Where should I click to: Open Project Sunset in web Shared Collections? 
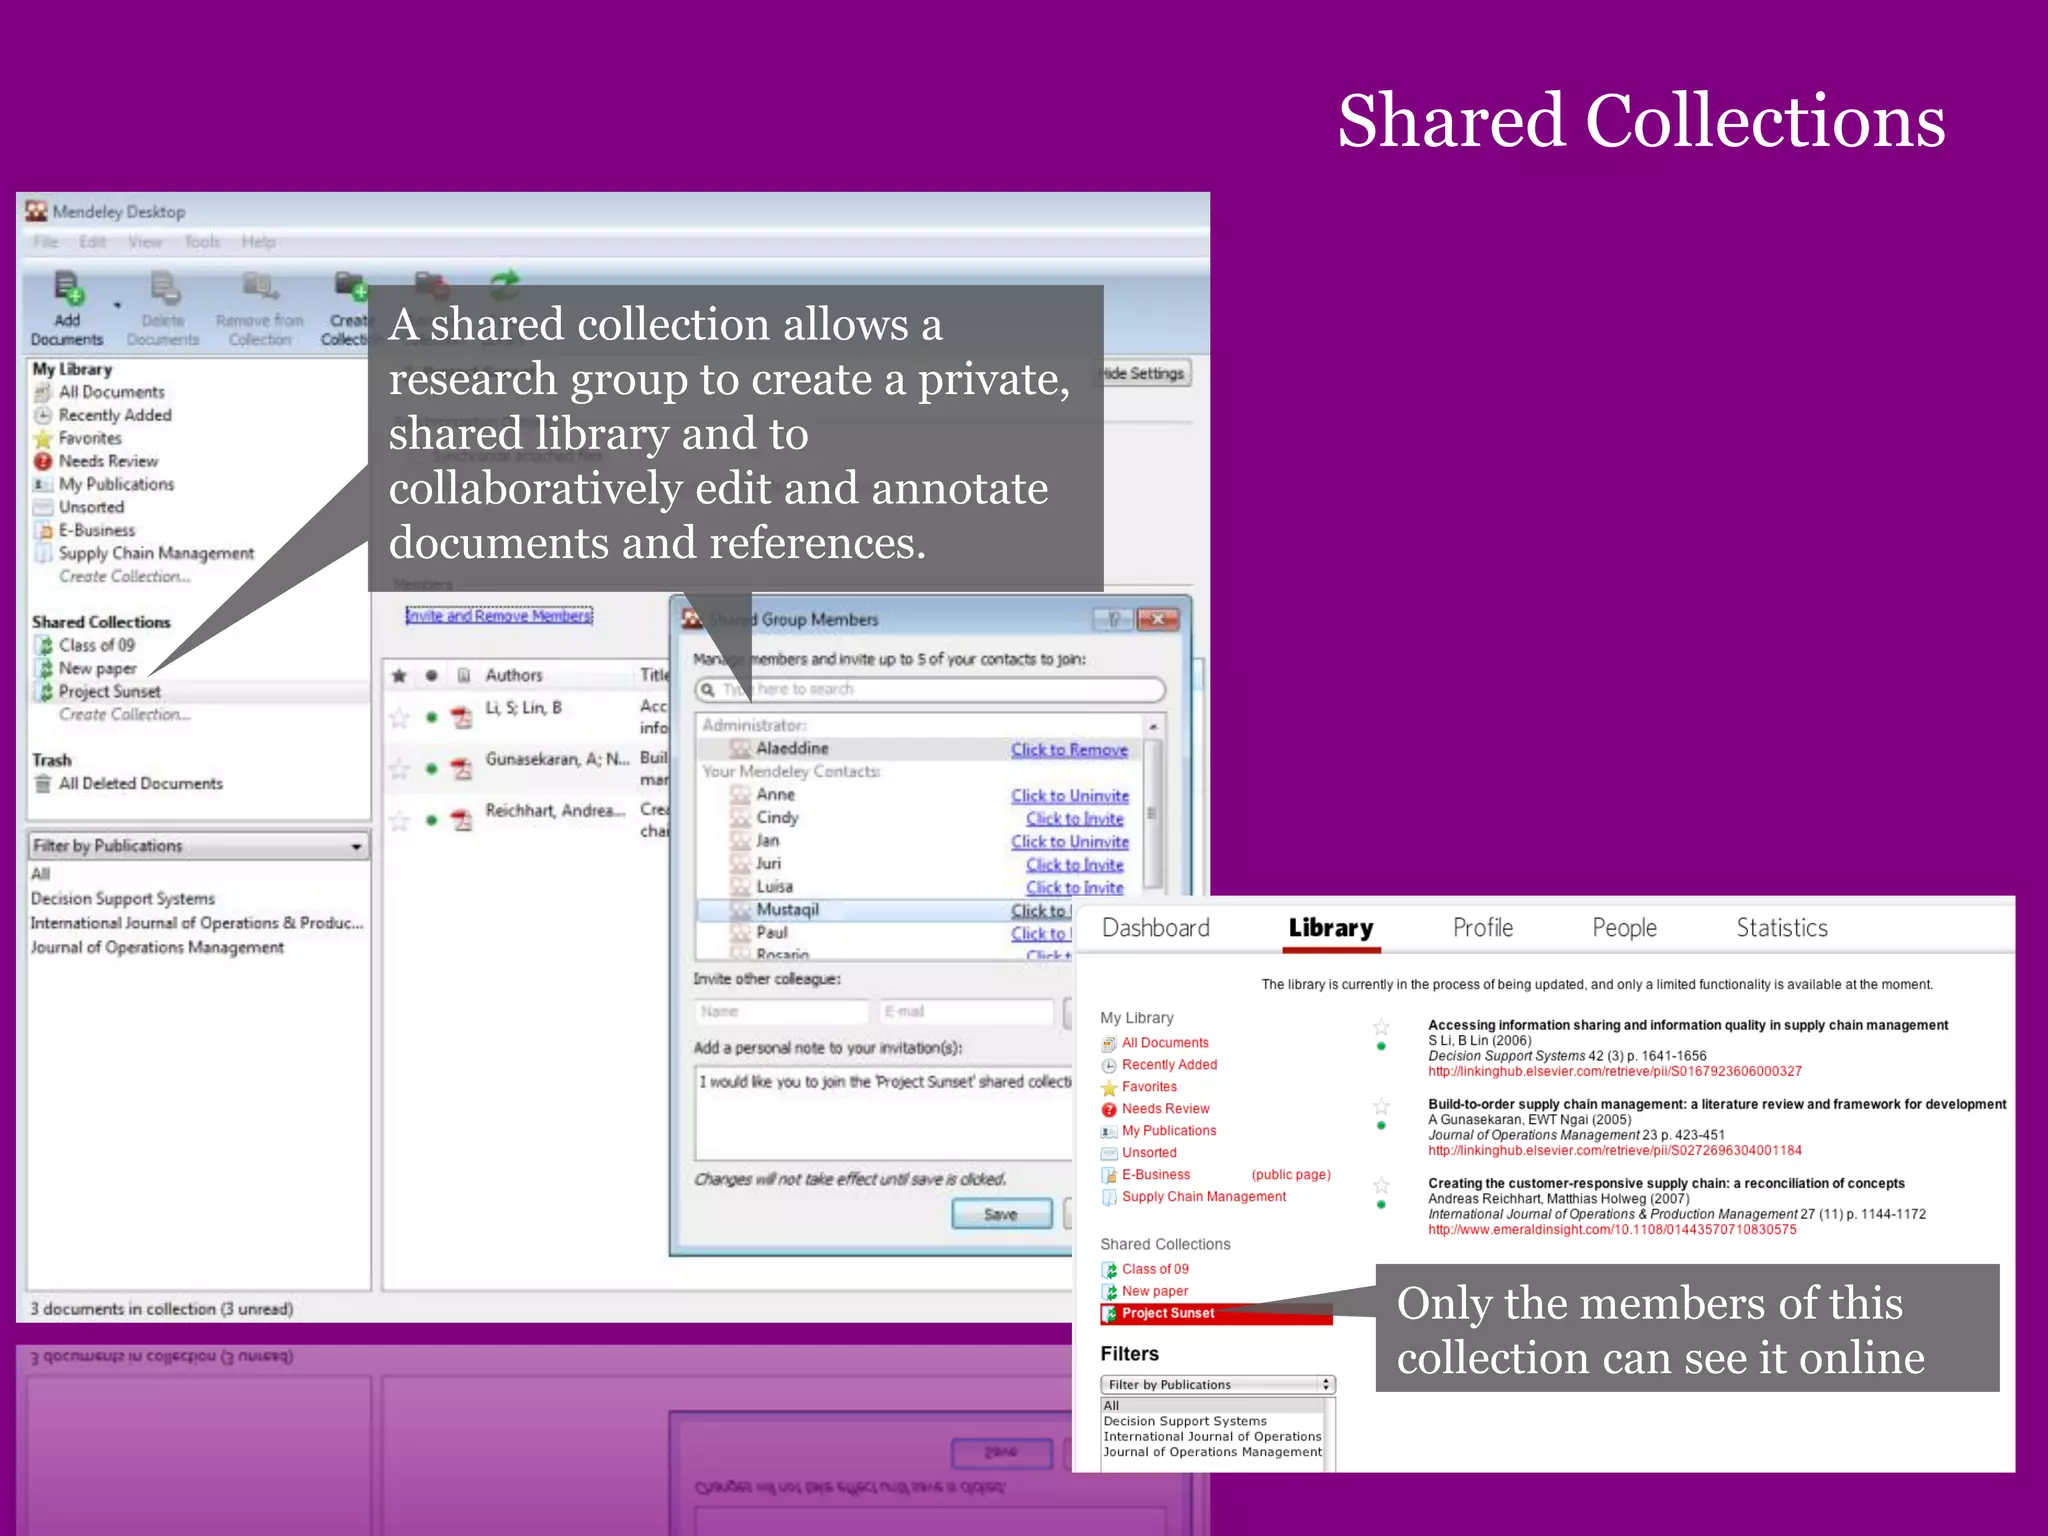point(1216,1313)
